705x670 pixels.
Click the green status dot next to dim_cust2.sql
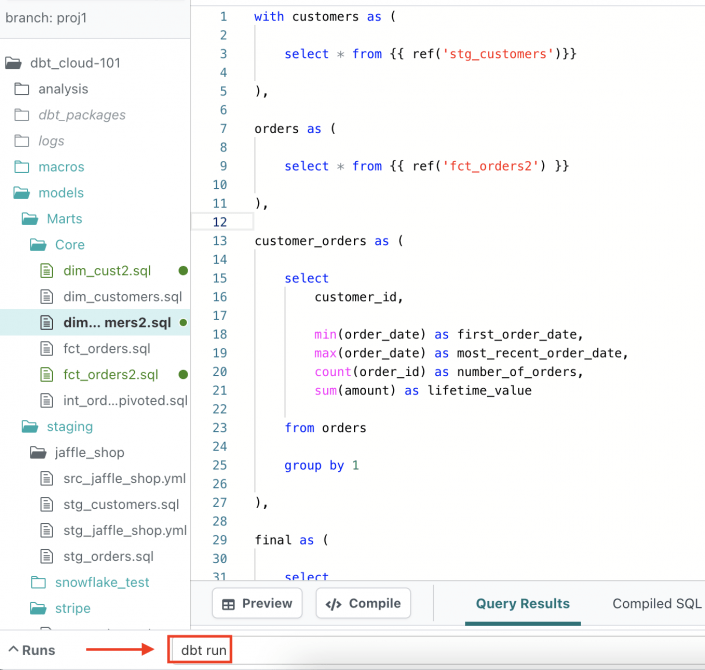click(183, 271)
